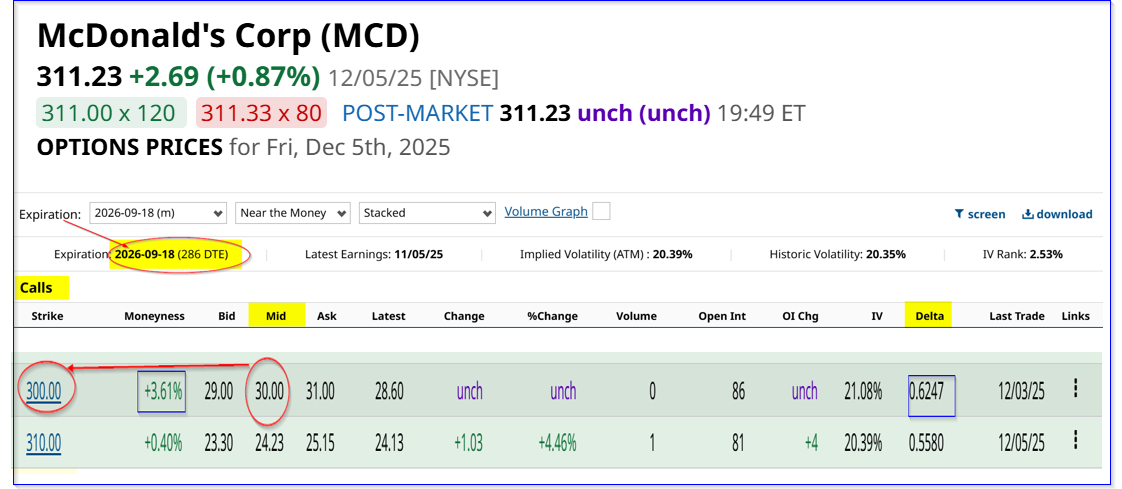Click the download icon
This screenshot has width=1122, height=489.
pos(1027,214)
